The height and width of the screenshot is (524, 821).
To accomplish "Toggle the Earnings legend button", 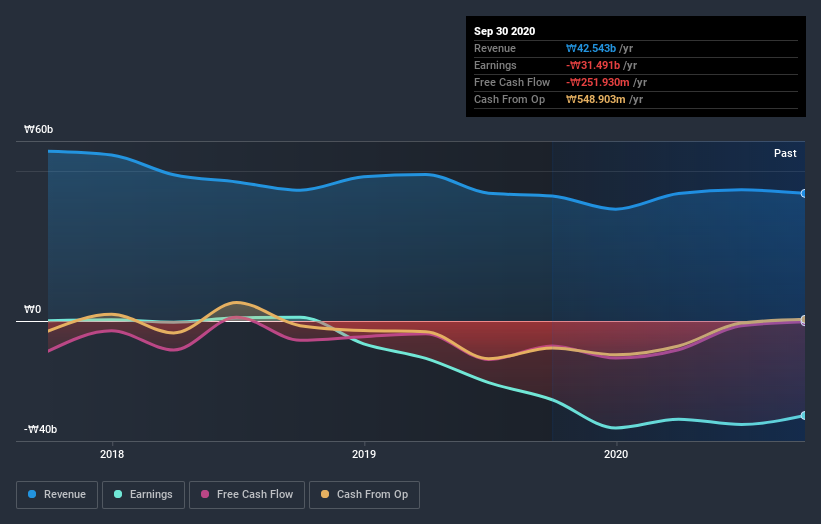I will click(143, 495).
